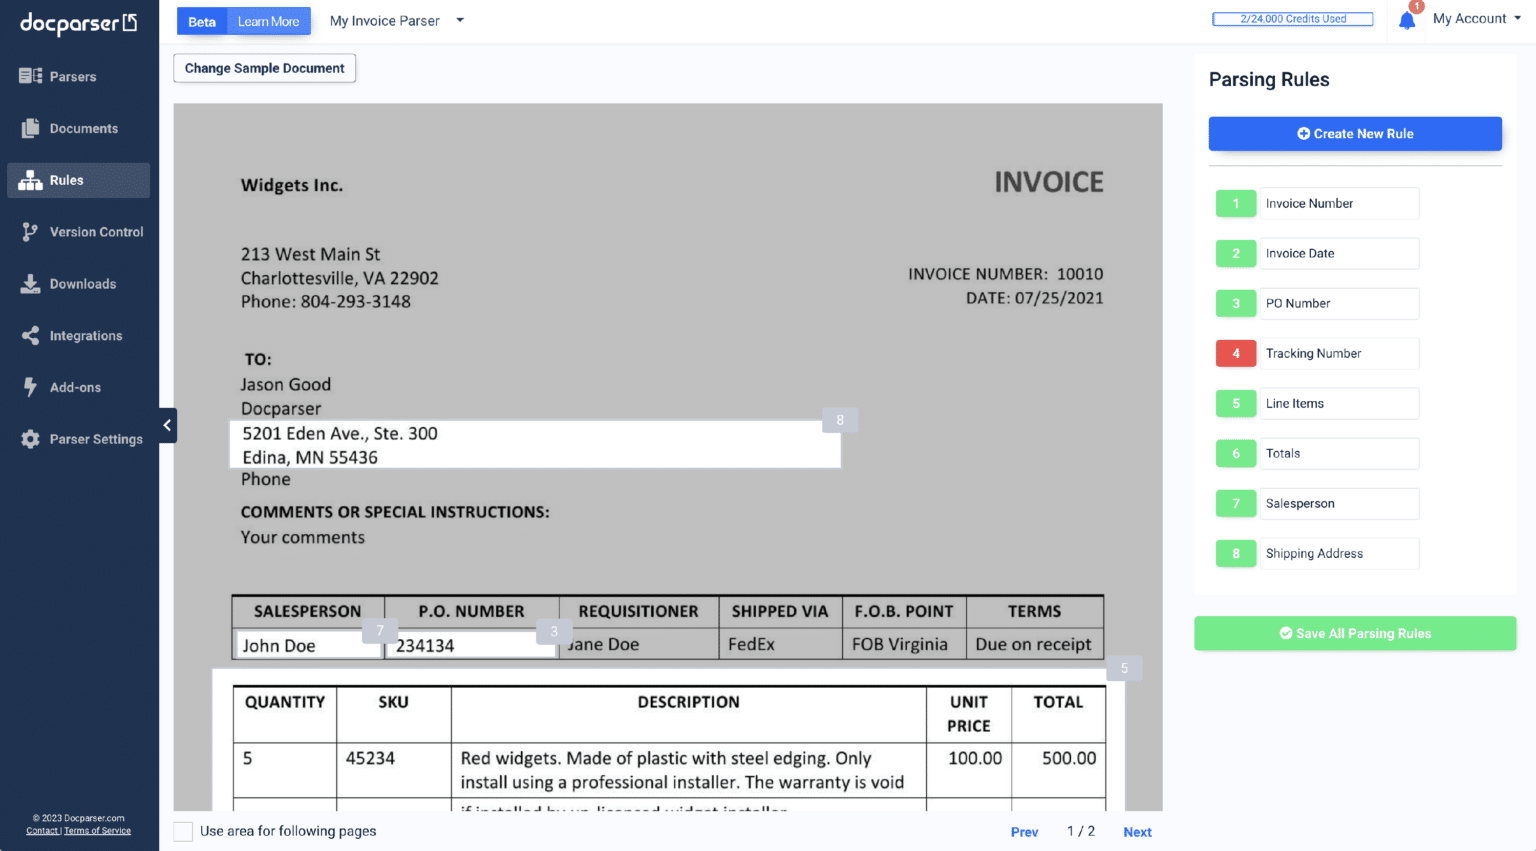Open the My Invoice Parser selector
Screen dimensions: 1536x851
point(396,20)
